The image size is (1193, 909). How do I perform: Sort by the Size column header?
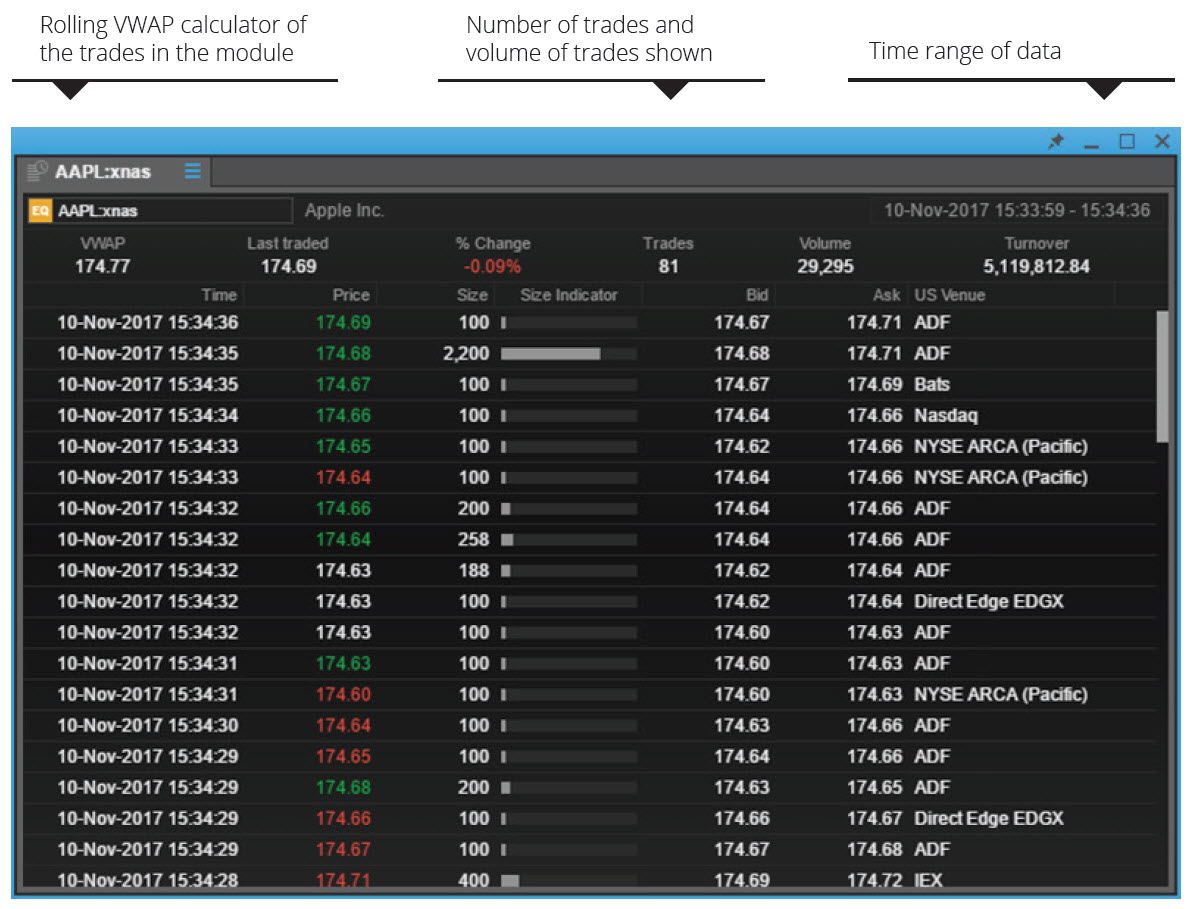click(x=473, y=295)
